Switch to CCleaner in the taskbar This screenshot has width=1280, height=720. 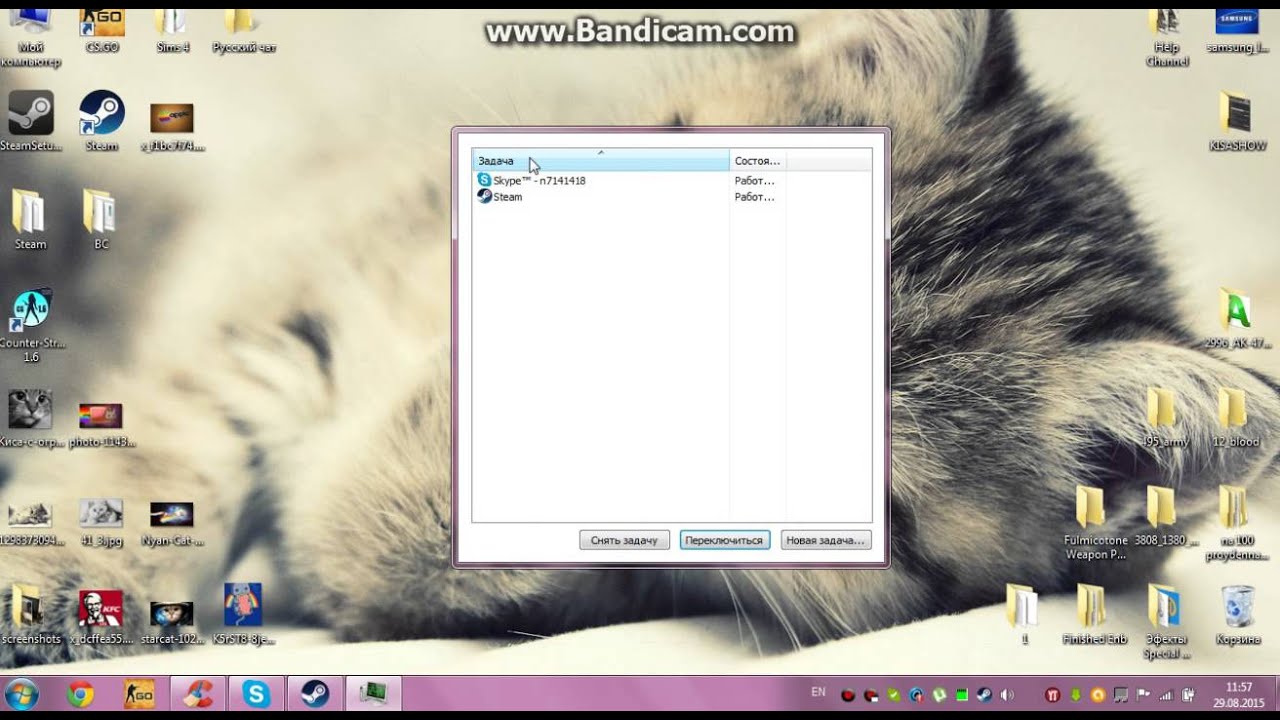tap(198, 694)
